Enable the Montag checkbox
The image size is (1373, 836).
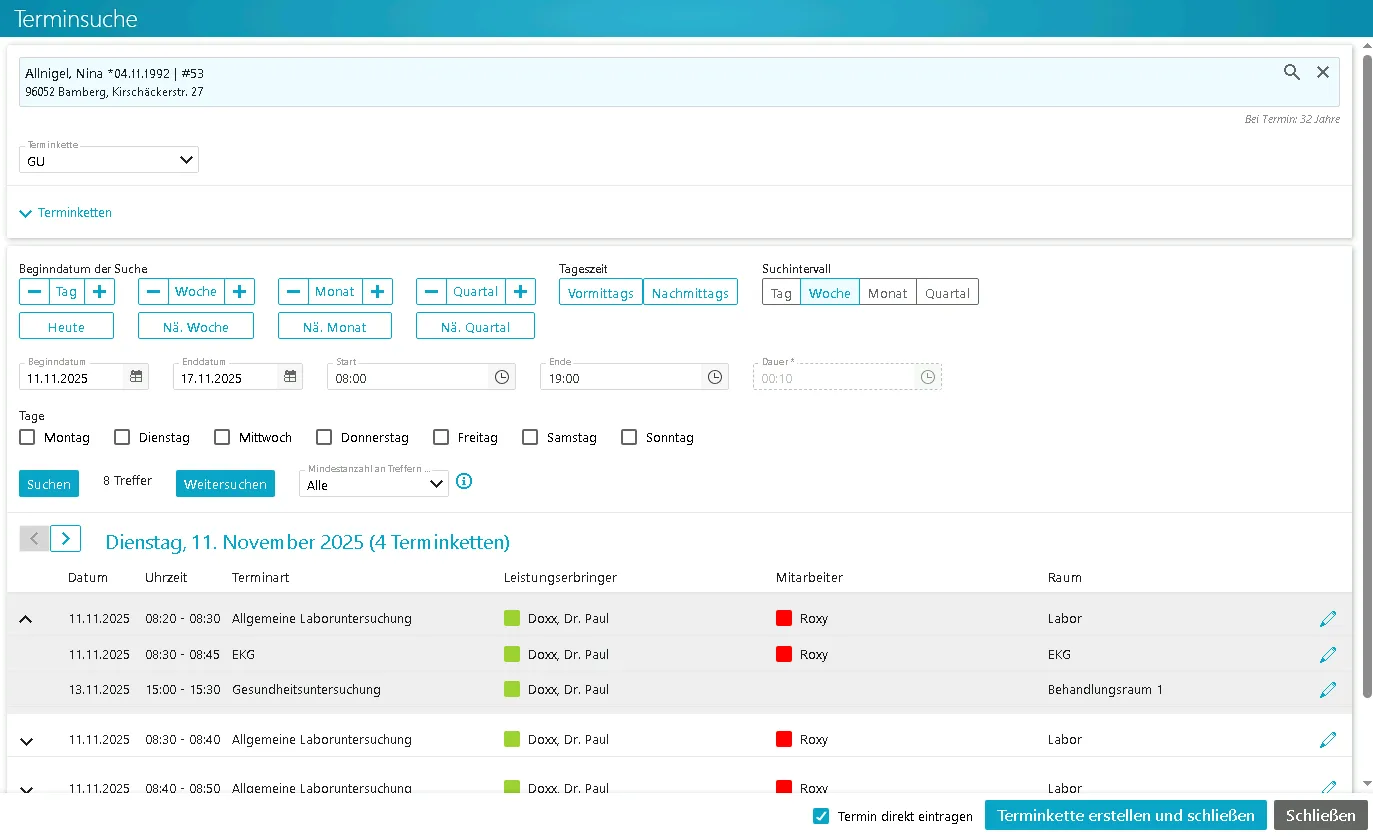(x=28, y=437)
